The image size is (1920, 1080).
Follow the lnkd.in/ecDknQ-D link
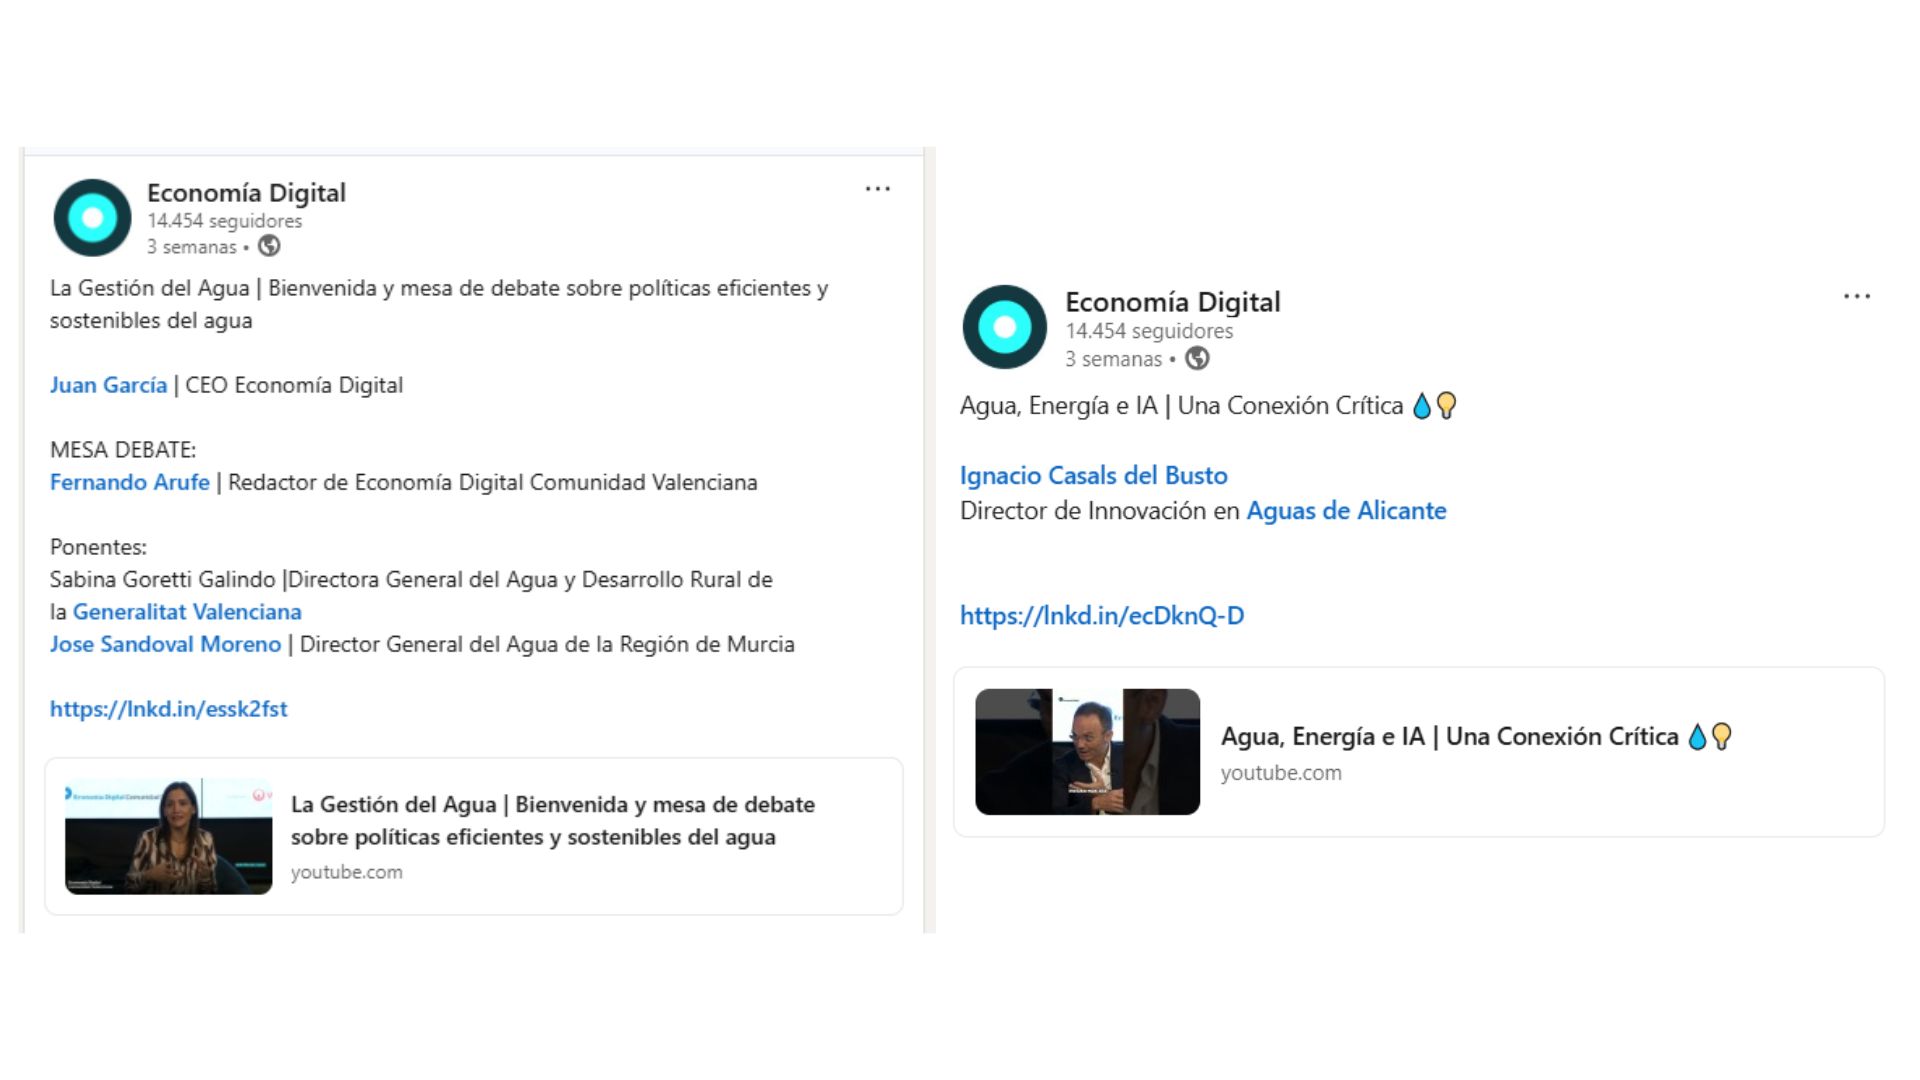point(1101,616)
